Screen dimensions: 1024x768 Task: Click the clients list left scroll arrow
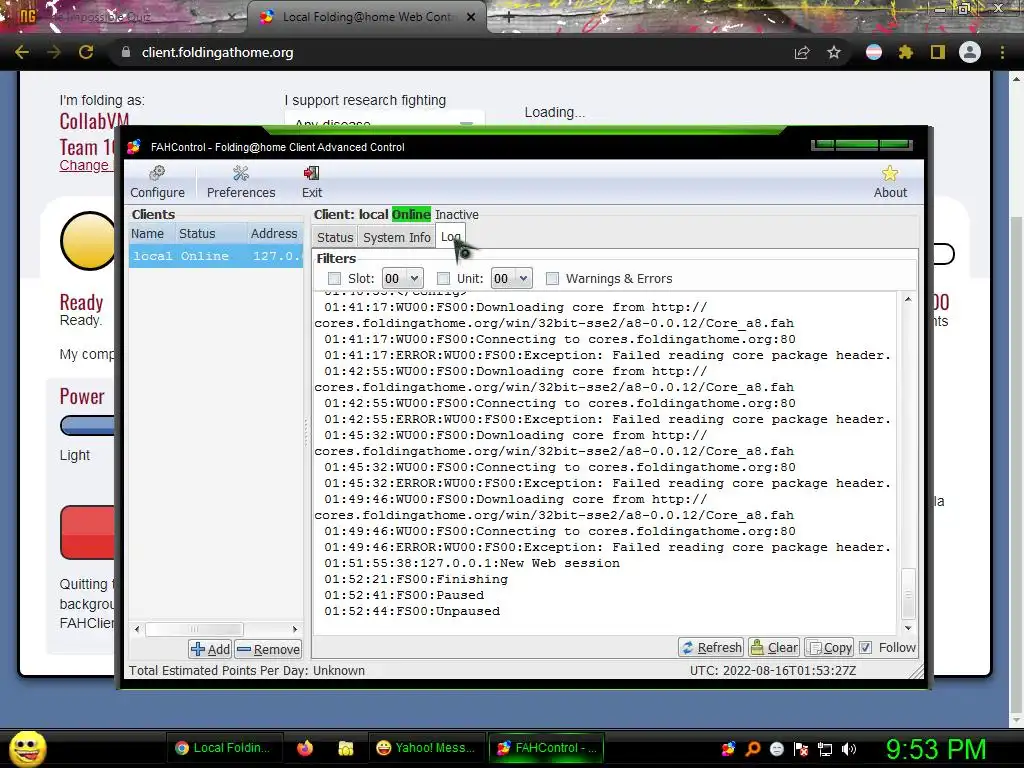pos(136,629)
